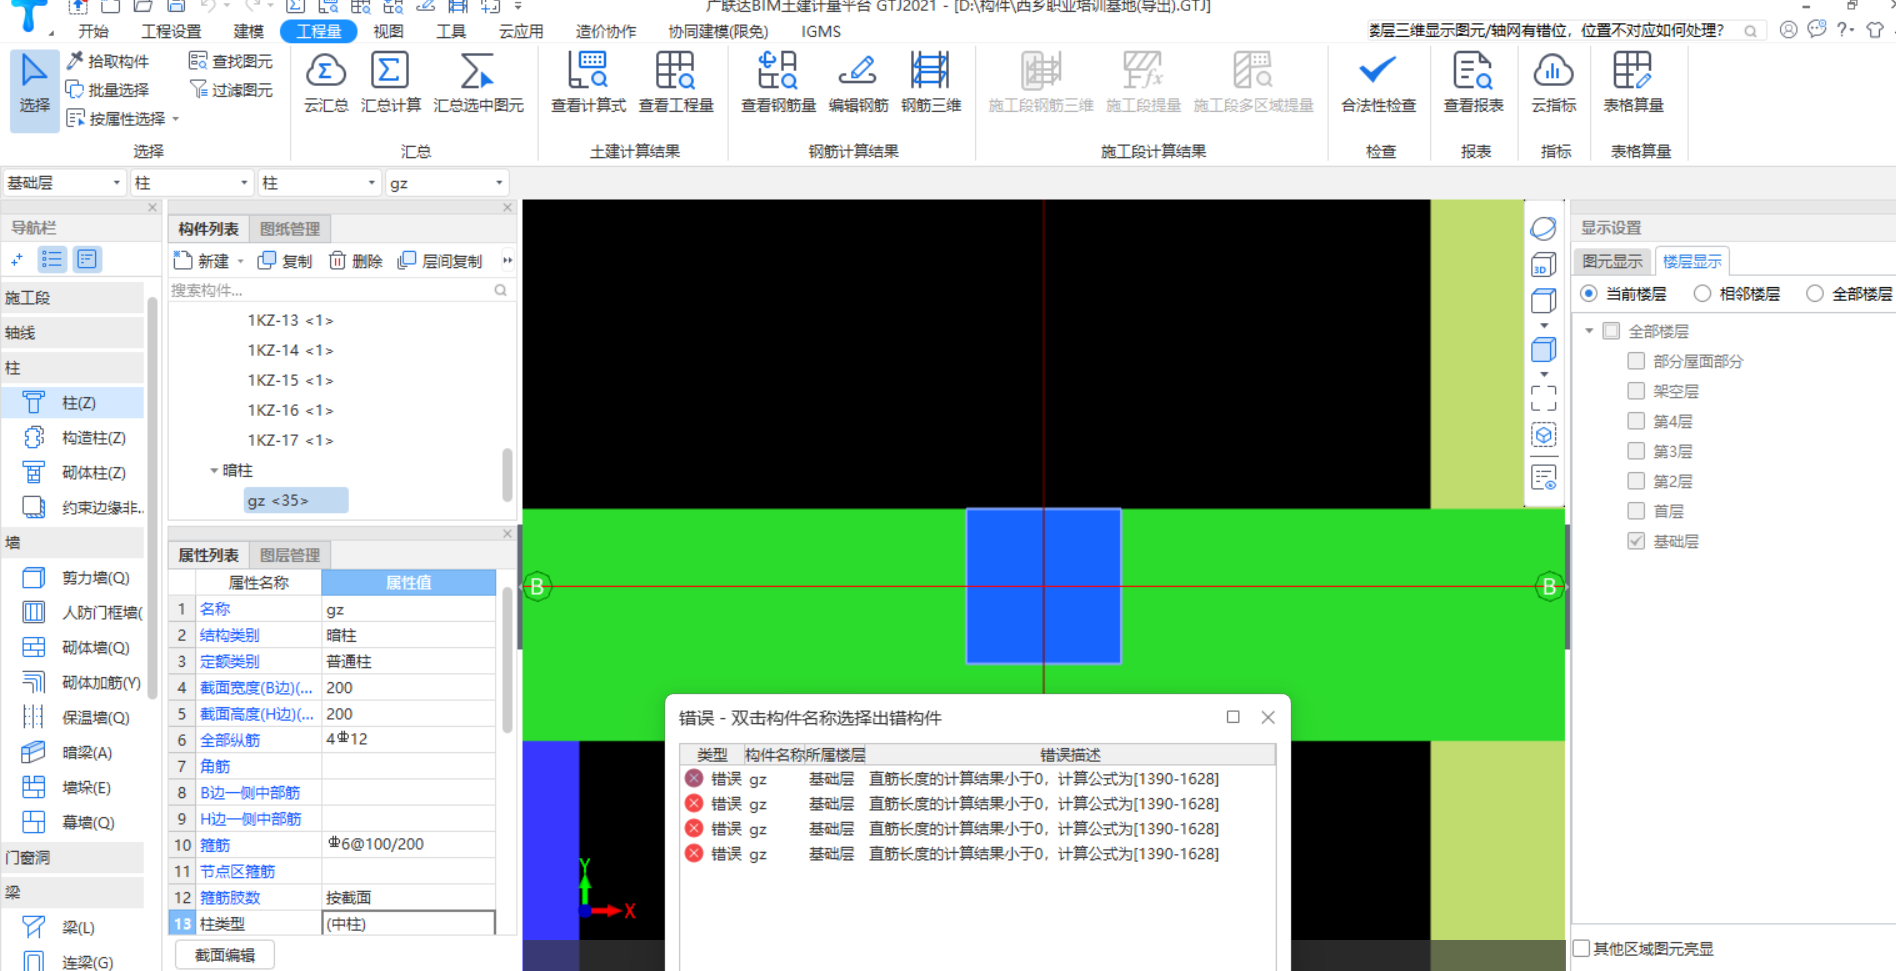The height and width of the screenshot is (971, 1896).
Task: Collapse the 全部楼层 tree expander
Action: 1589,331
